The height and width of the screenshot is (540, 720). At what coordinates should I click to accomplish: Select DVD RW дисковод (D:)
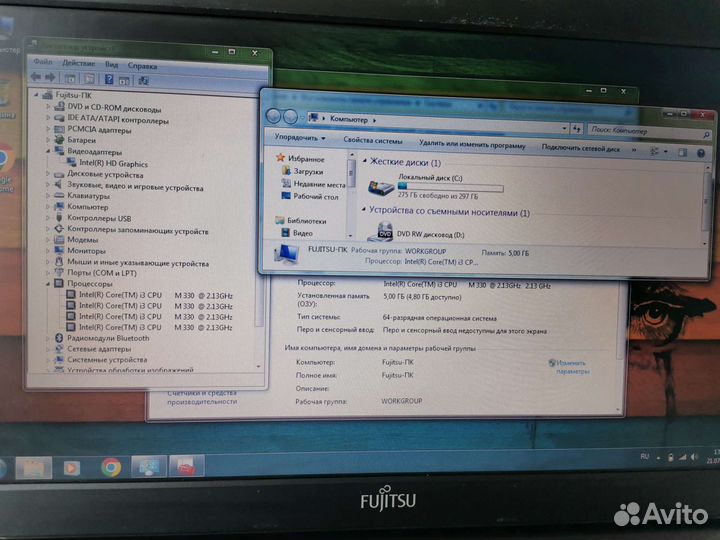pyautogui.click(x=431, y=235)
